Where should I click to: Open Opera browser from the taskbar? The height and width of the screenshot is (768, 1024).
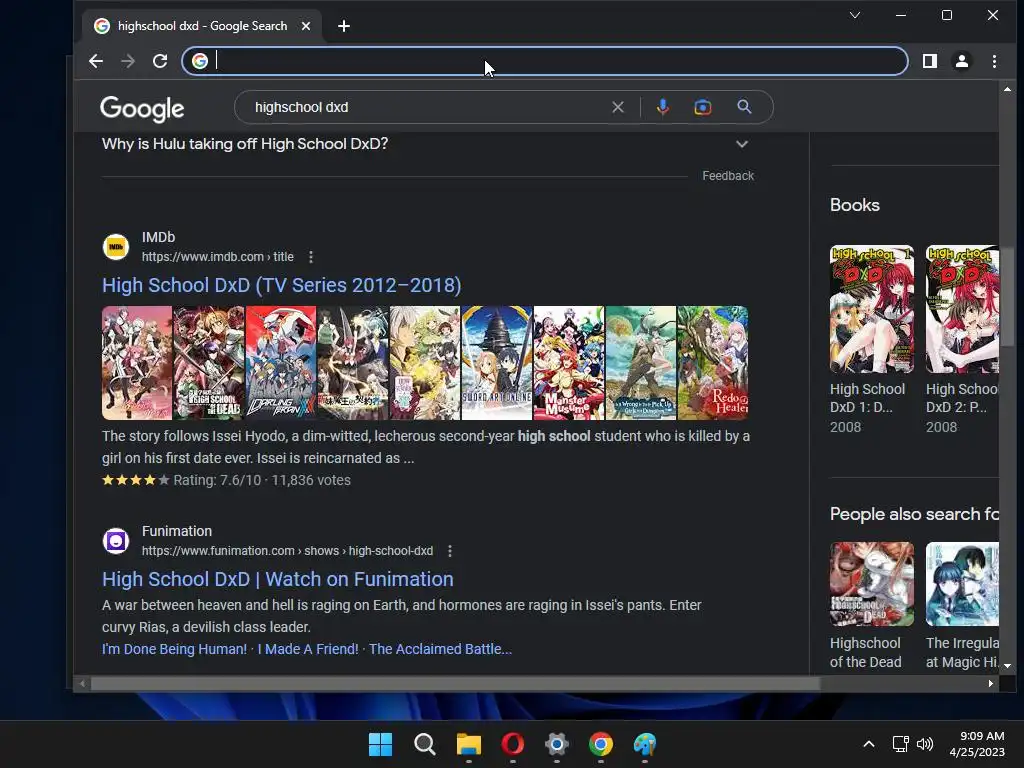pyautogui.click(x=513, y=744)
